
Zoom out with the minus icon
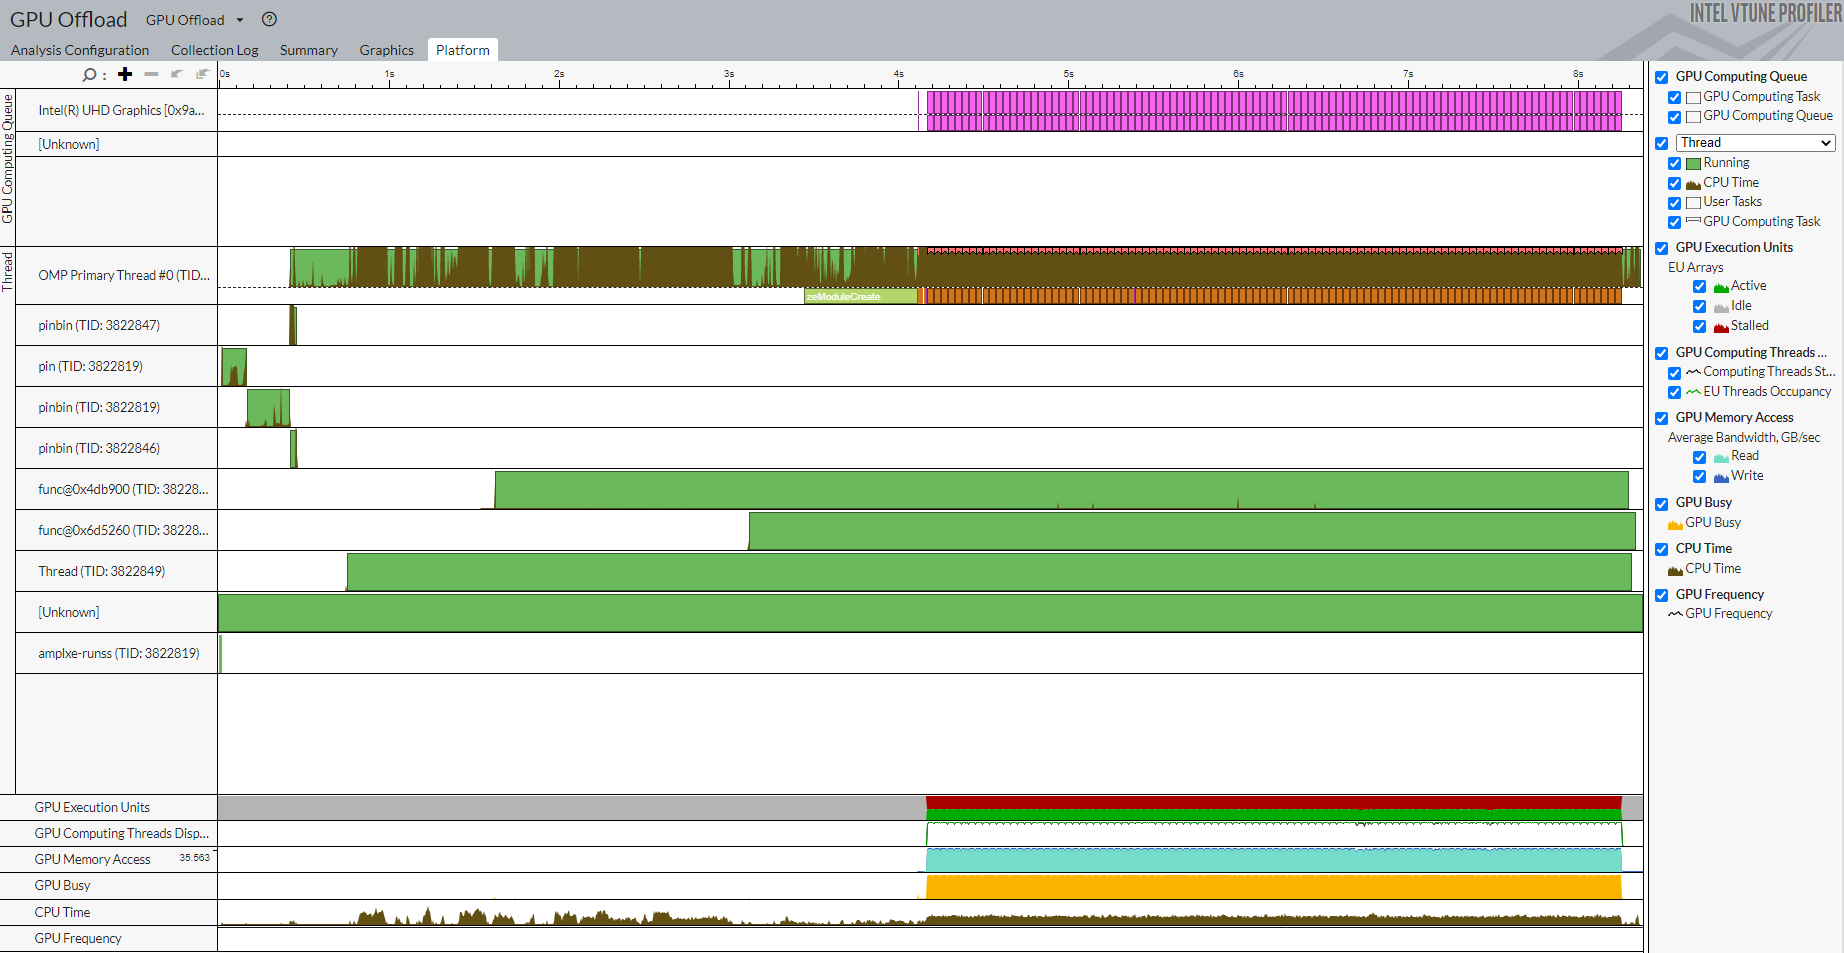(x=151, y=74)
